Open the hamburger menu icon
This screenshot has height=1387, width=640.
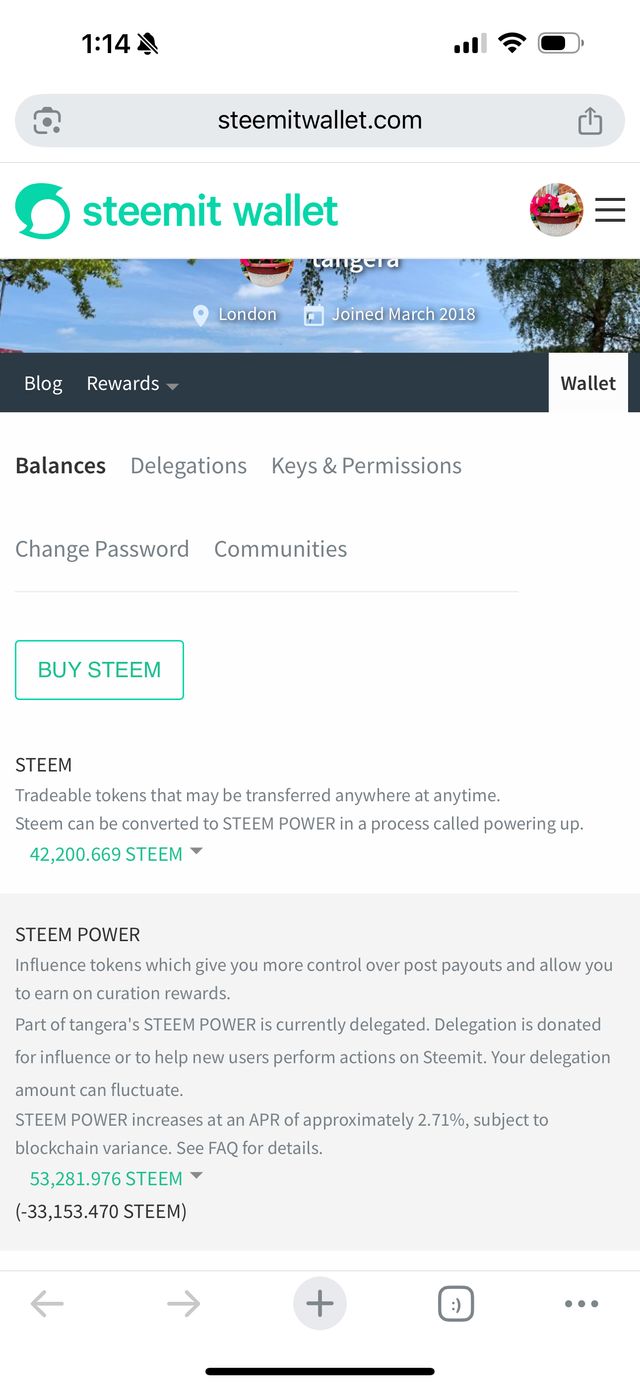pos(610,210)
